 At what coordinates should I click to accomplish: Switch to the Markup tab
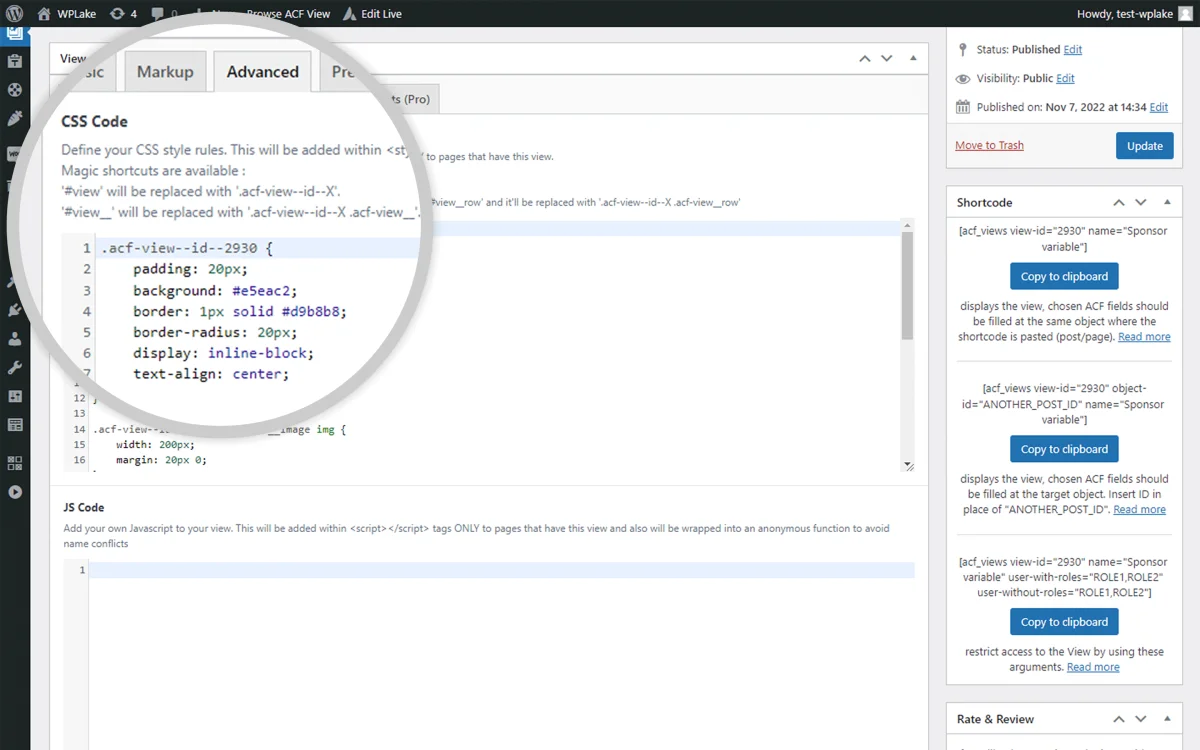coord(165,72)
